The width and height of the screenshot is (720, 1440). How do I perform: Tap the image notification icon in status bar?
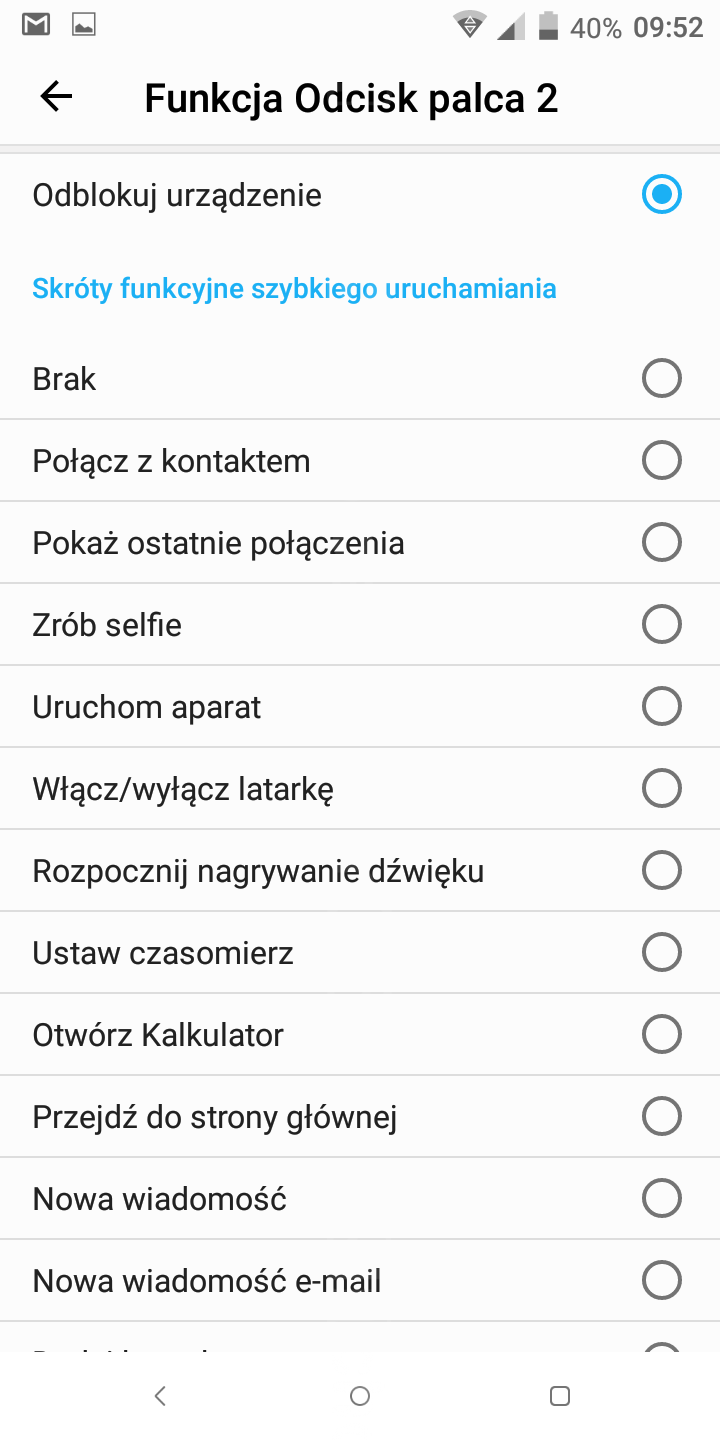click(84, 26)
